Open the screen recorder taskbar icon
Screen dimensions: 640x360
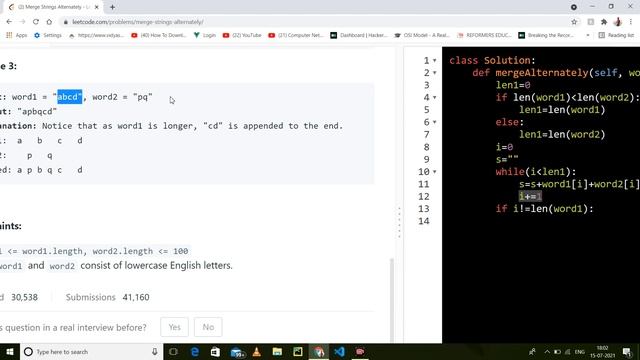point(360,351)
